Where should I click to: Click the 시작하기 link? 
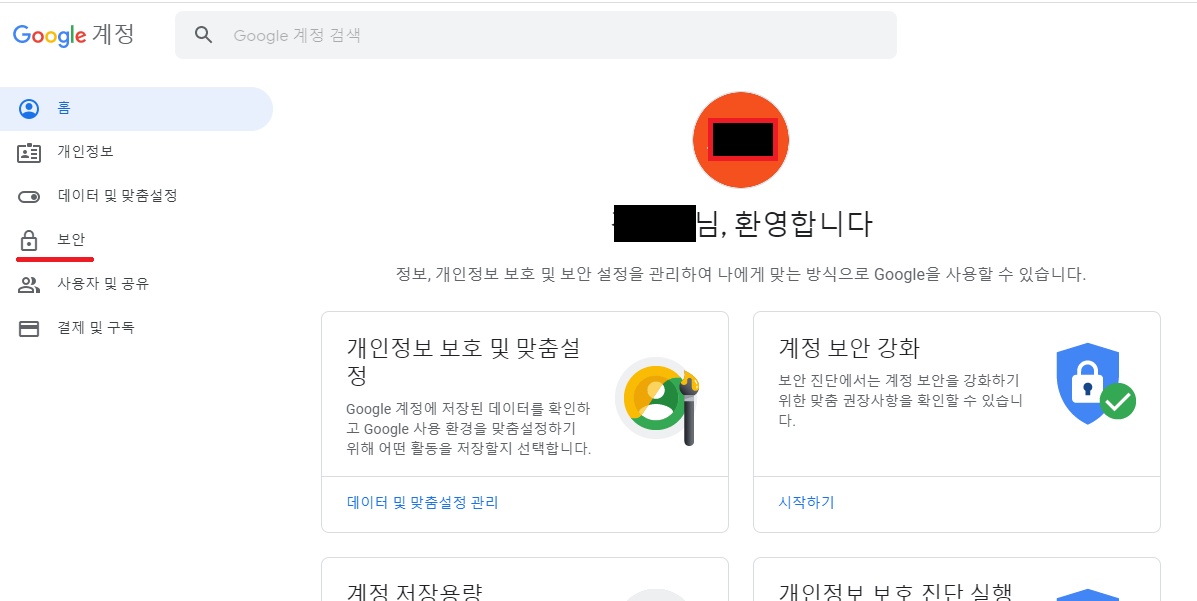(806, 502)
